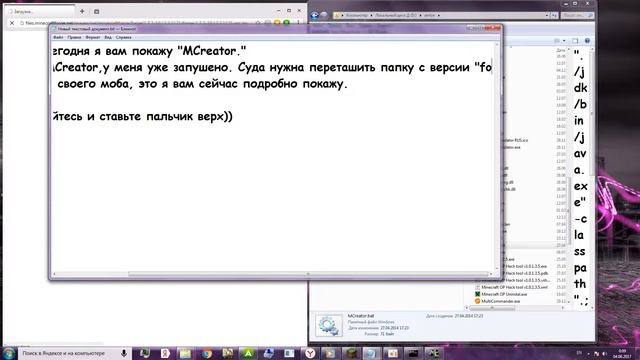The image size is (640, 360).
Task: Toggle Explorer preview pane button
Action: [575, 41]
